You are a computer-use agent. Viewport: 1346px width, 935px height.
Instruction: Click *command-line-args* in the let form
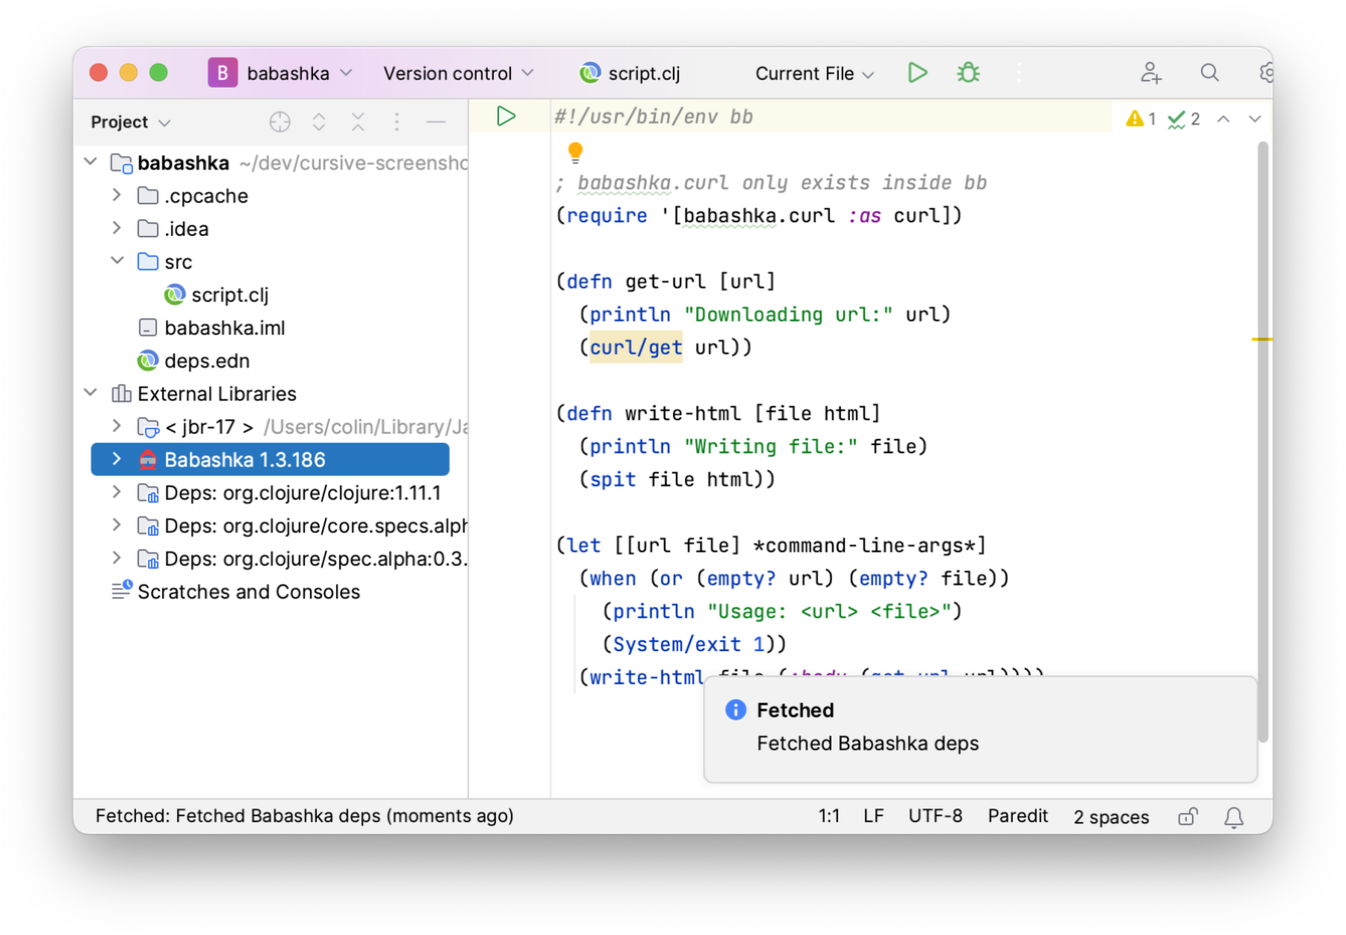point(864,545)
